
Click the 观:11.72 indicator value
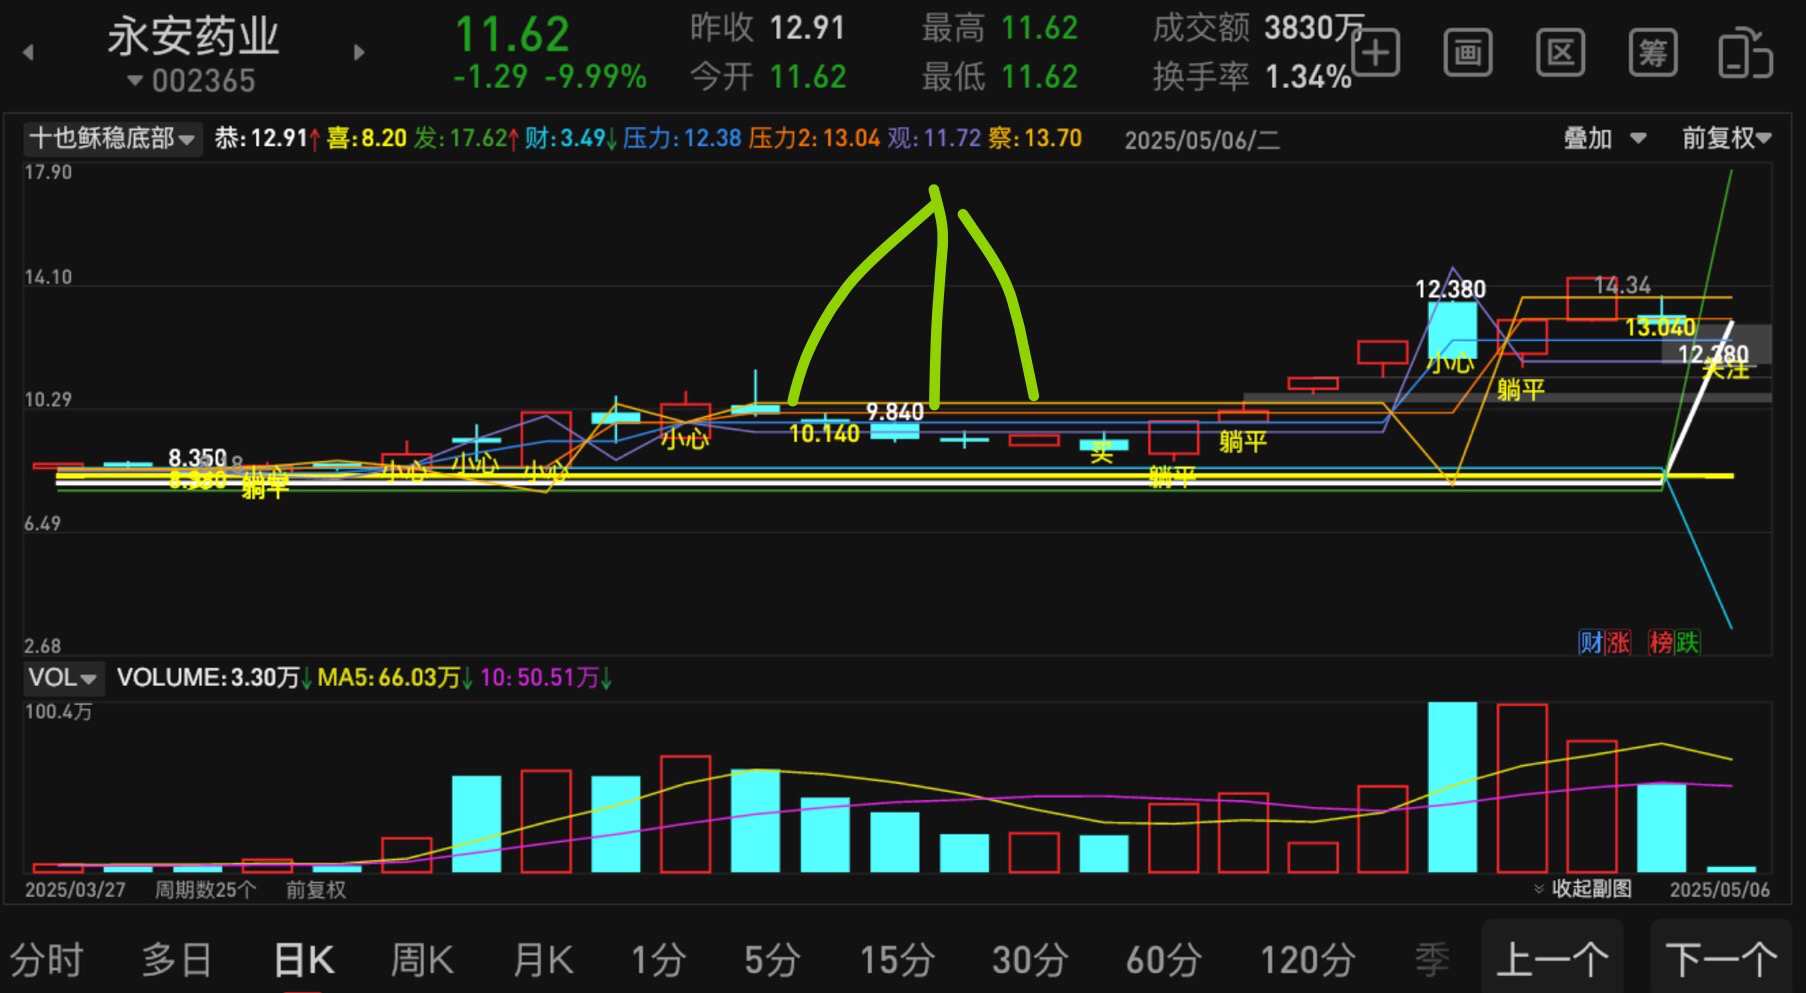click(934, 138)
